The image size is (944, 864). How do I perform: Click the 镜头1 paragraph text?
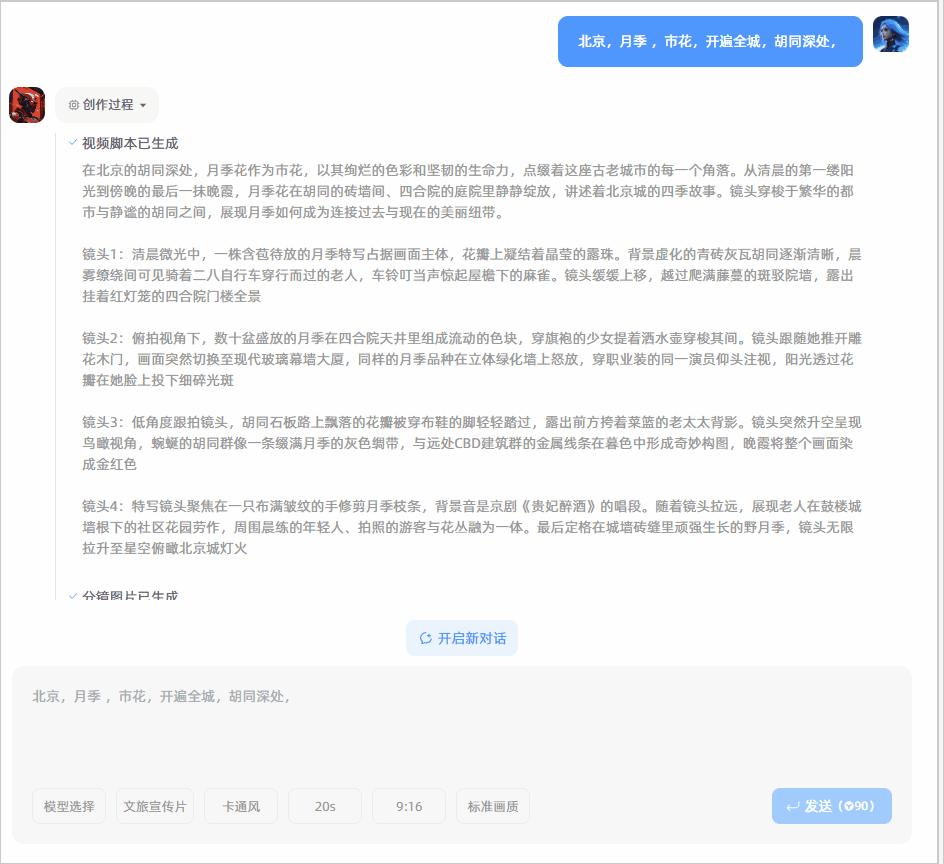click(x=472, y=275)
